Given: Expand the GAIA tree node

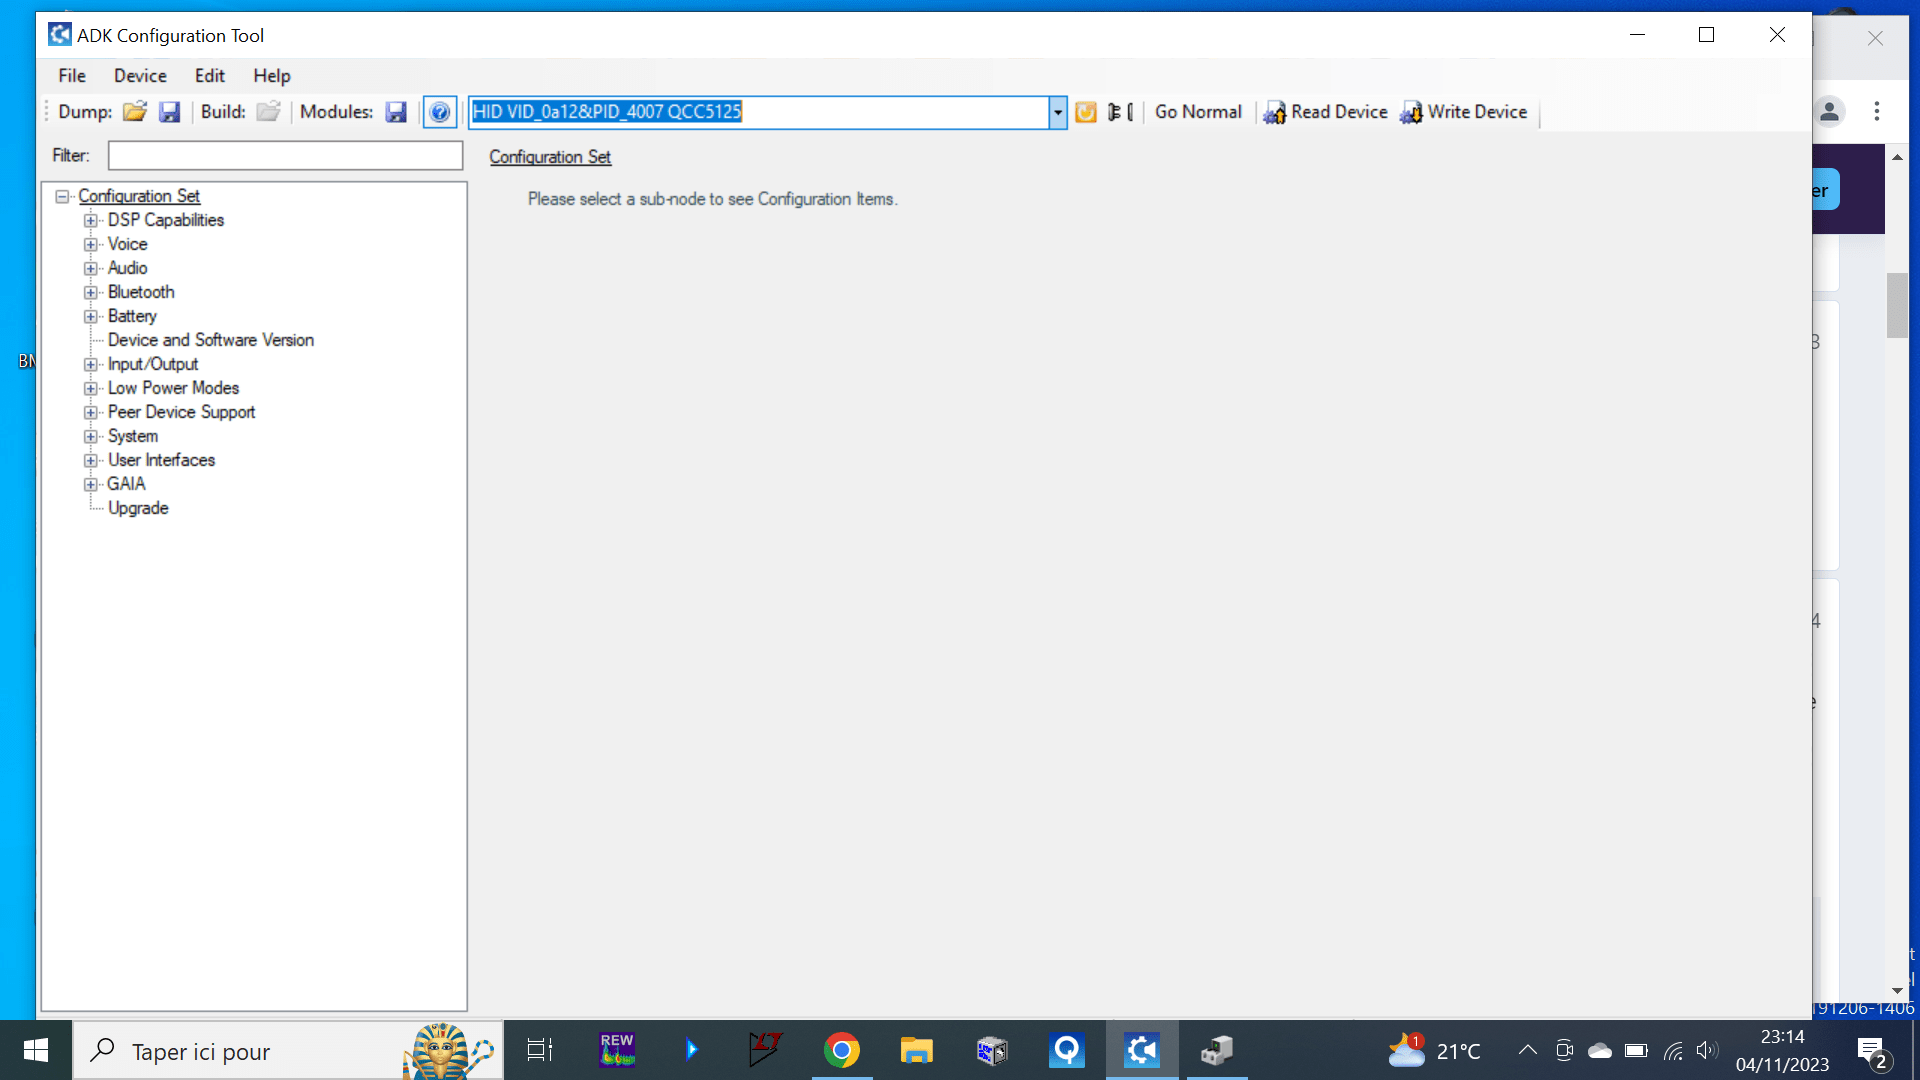Looking at the screenshot, I should click(x=91, y=484).
